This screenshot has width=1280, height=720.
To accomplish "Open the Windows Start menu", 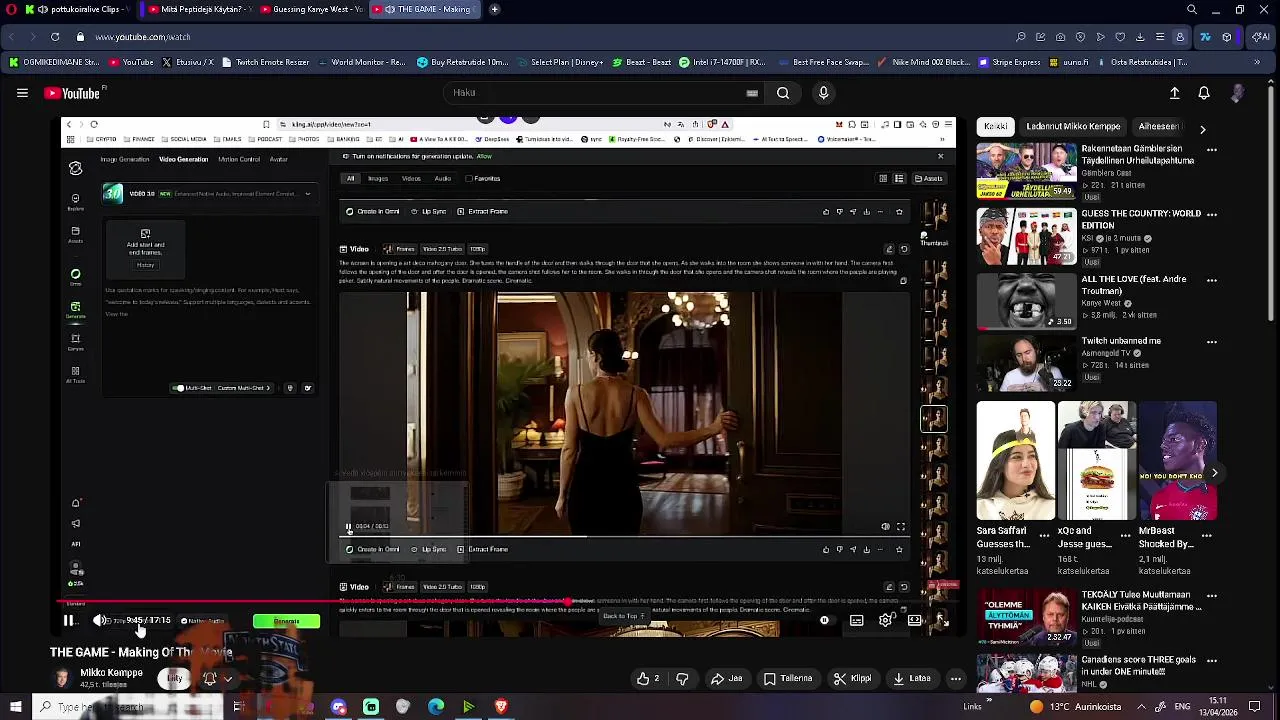I will tap(15, 707).
